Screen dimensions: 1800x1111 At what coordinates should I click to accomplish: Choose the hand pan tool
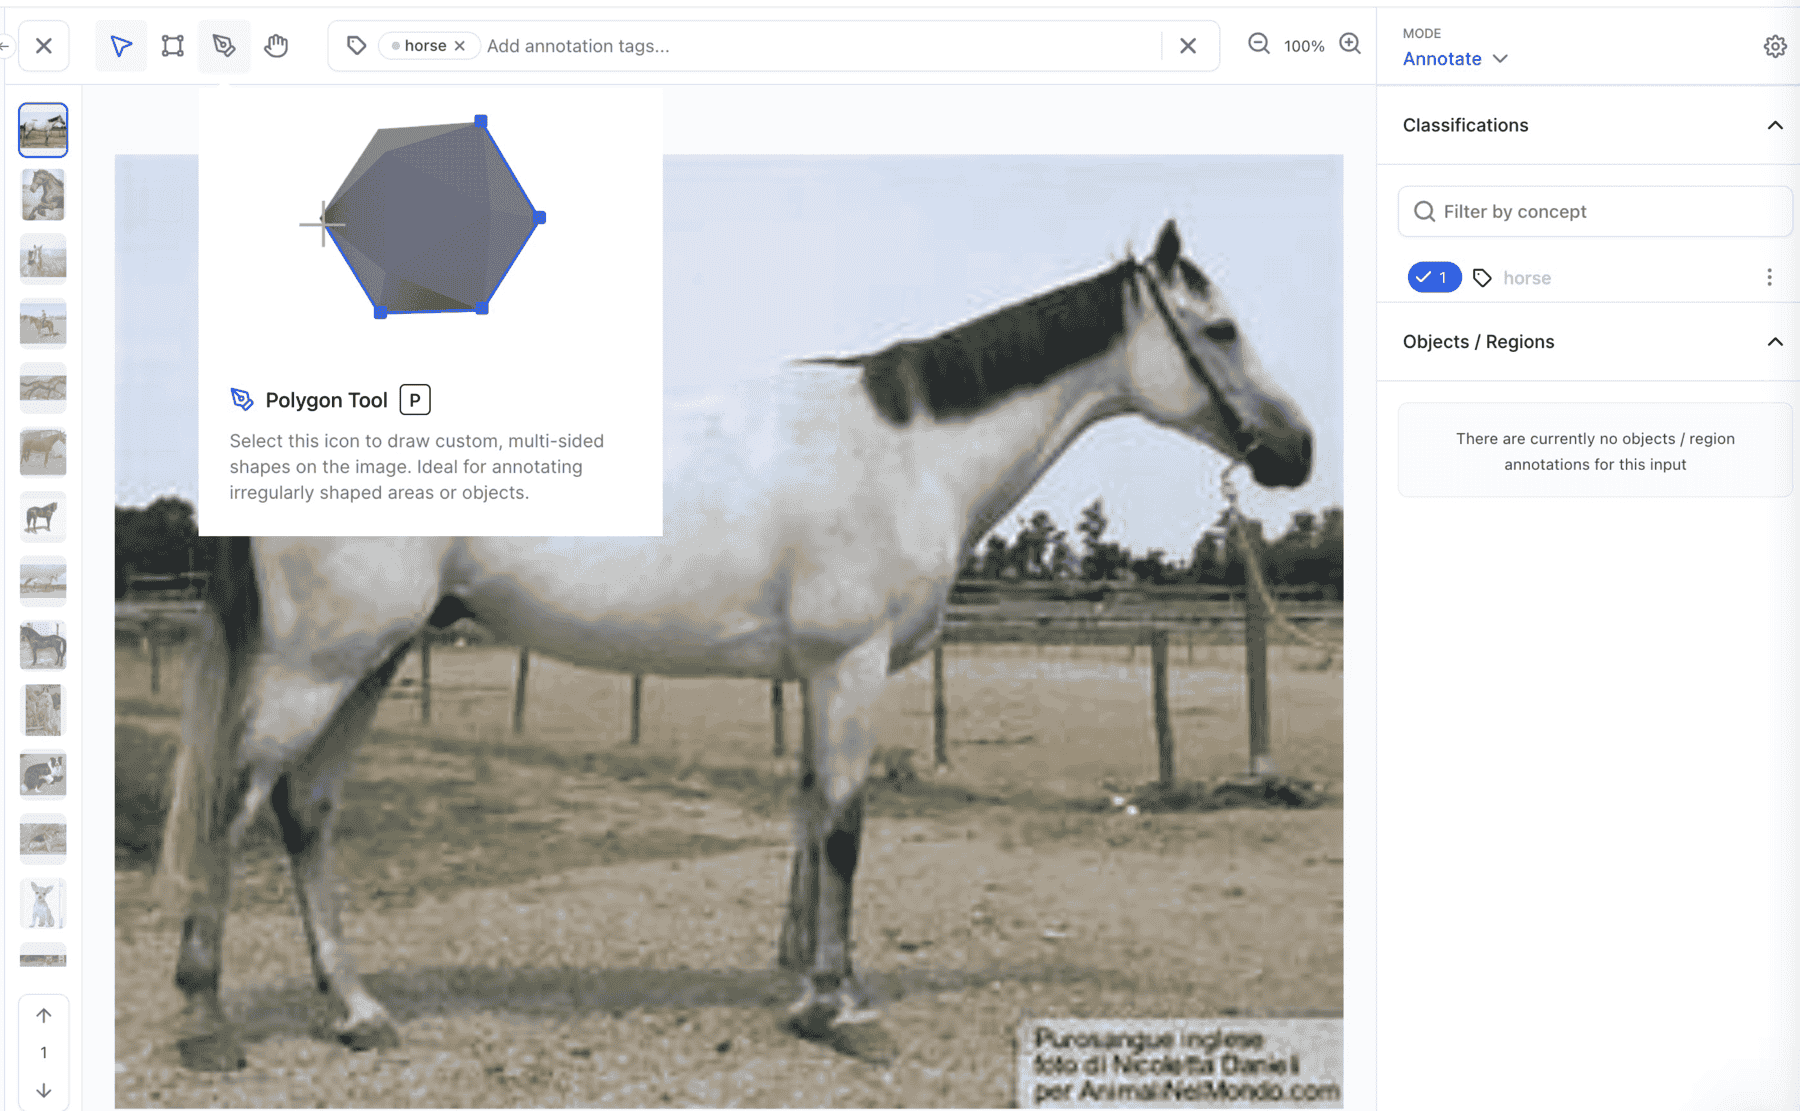(x=276, y=46)
